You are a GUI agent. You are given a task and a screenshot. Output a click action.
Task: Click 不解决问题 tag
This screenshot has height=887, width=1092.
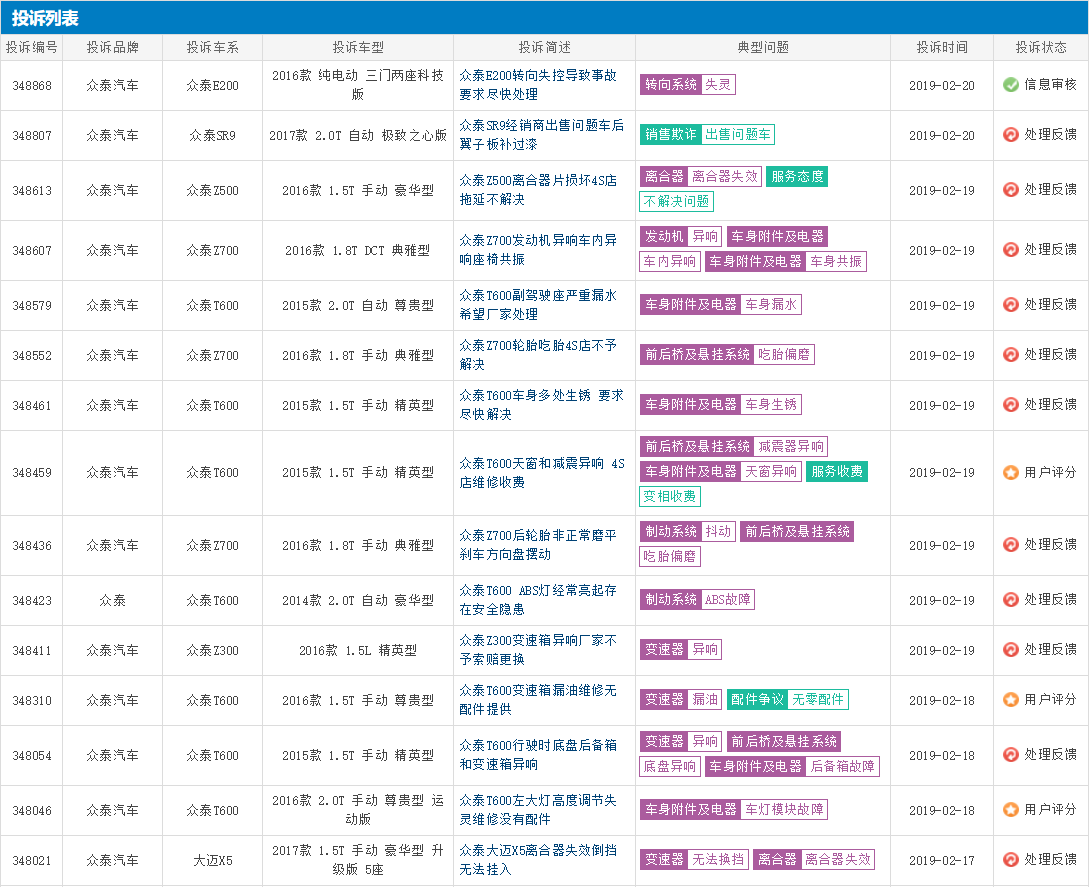(x=676, y=202)
